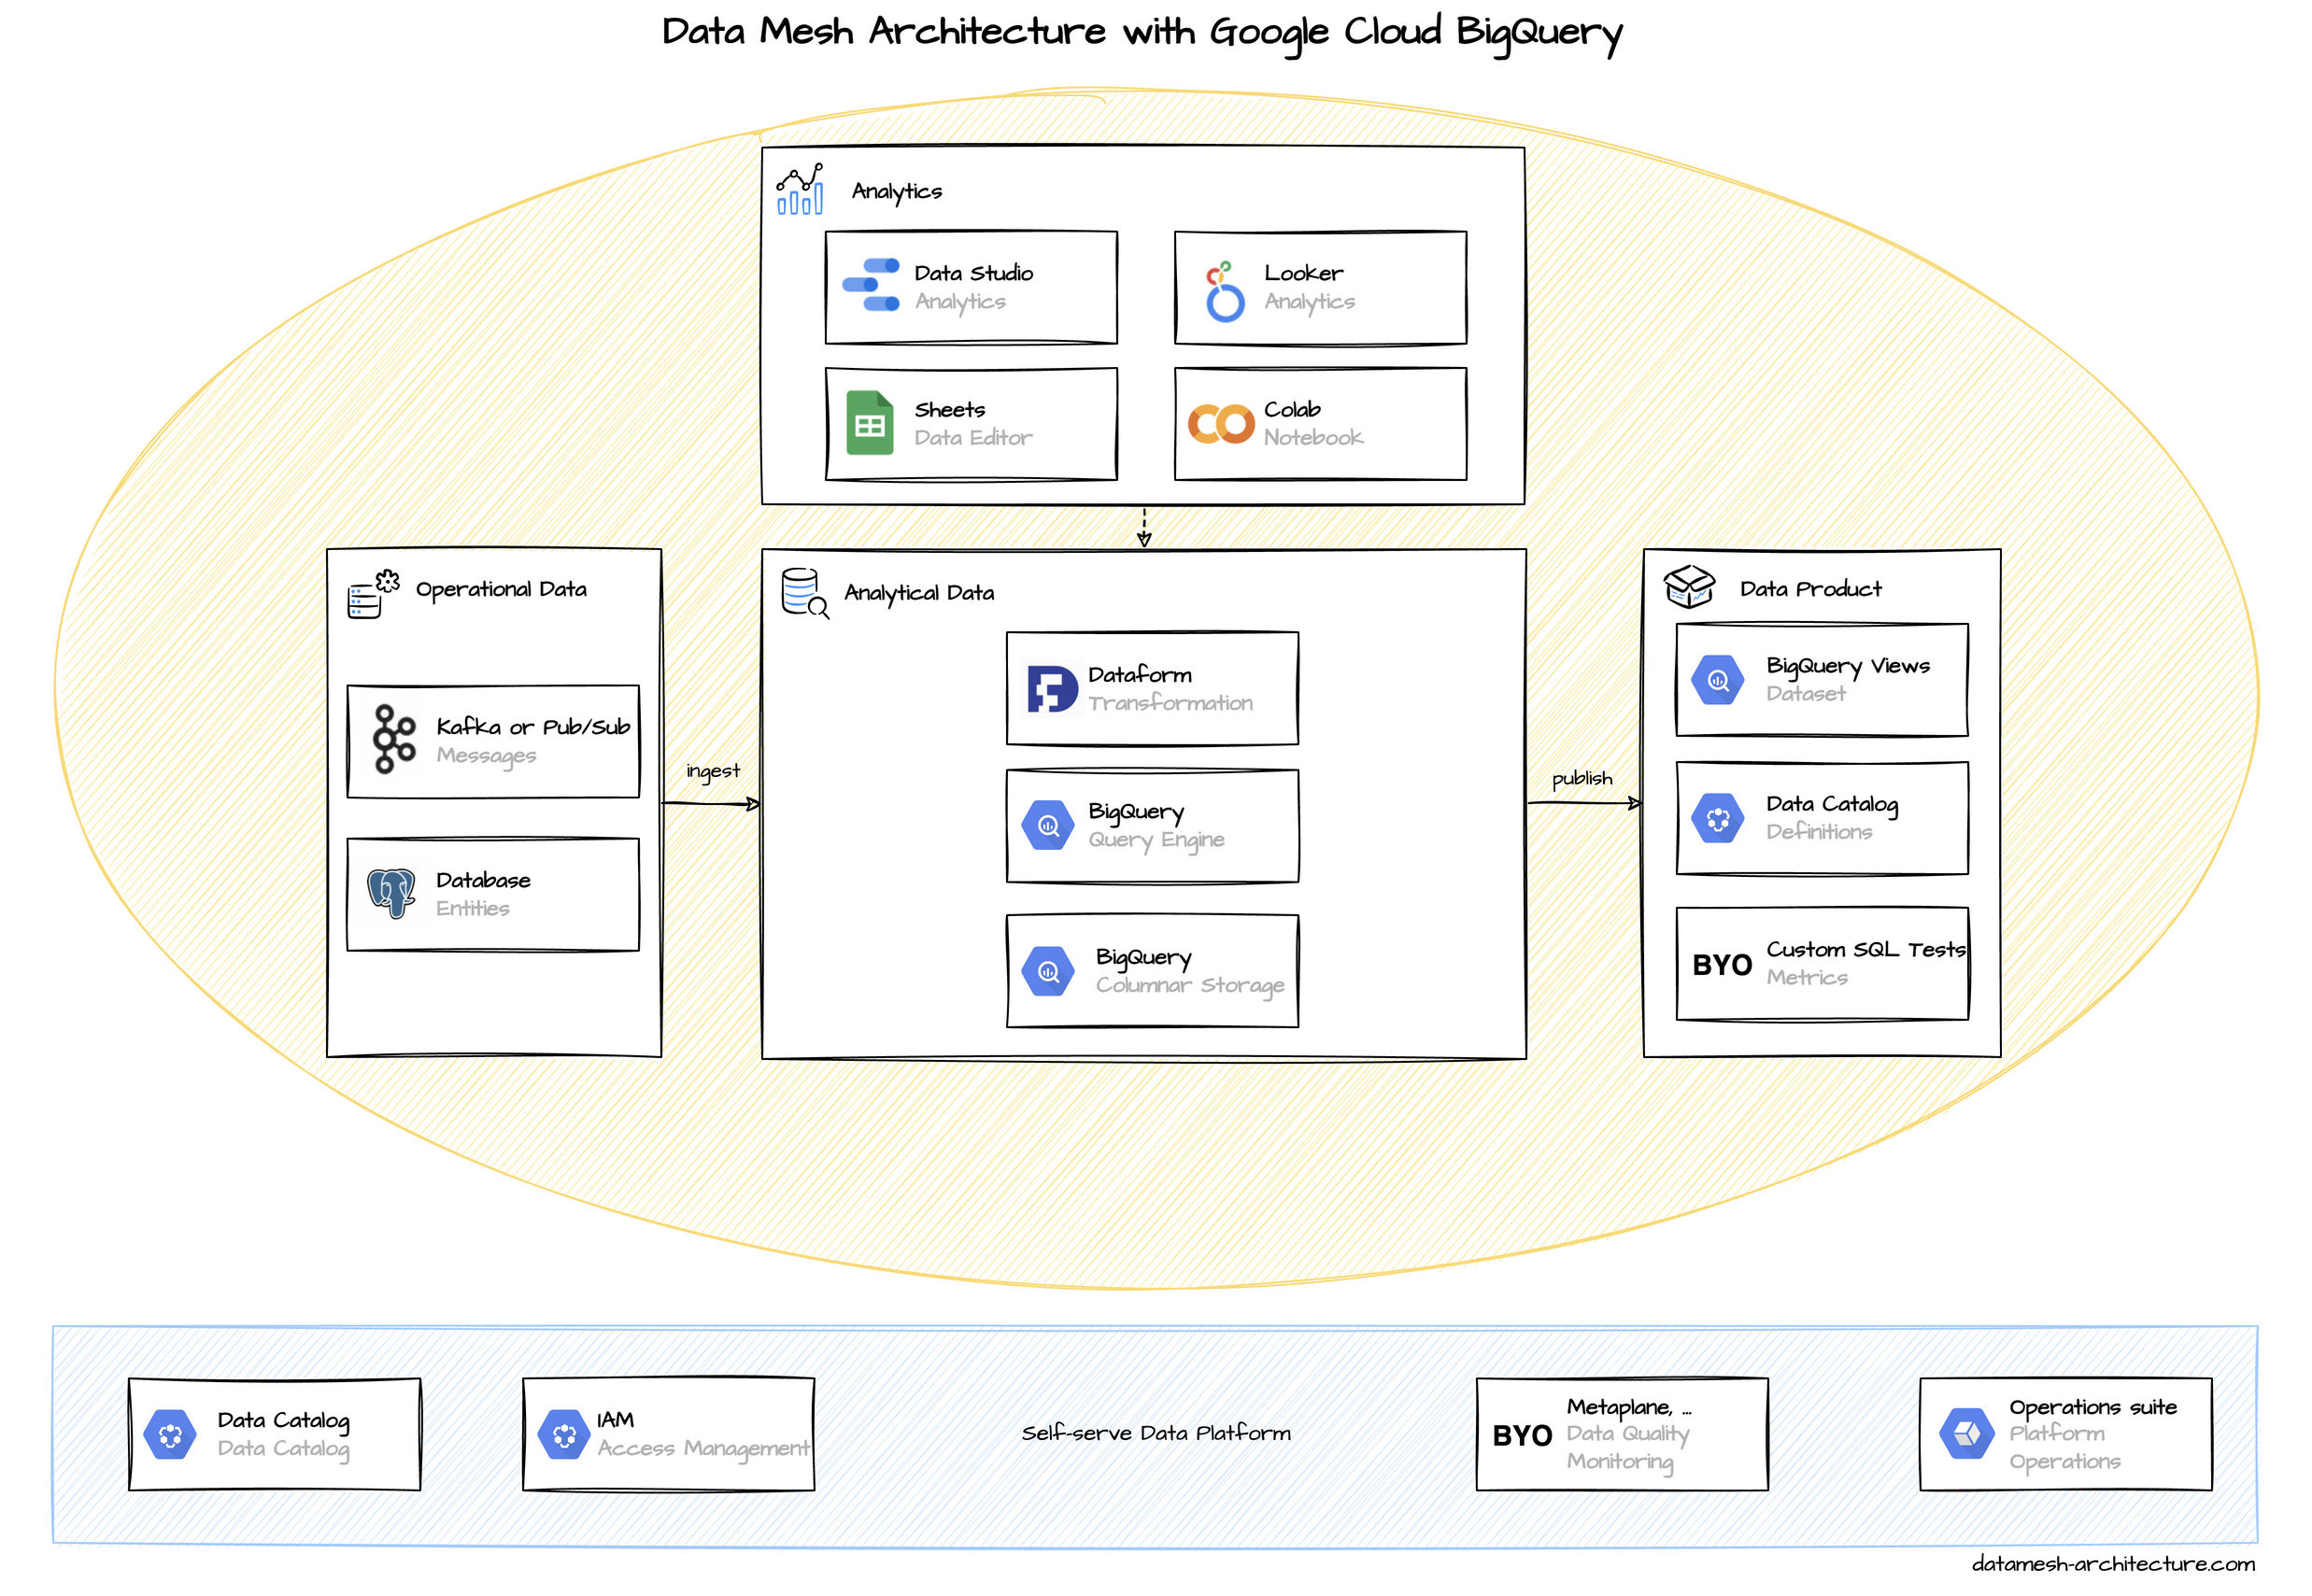The width and height of the screenshot is (2312, 1596).
Task: Select the Columnar Storage subtitle
Action: [1190, 986]
